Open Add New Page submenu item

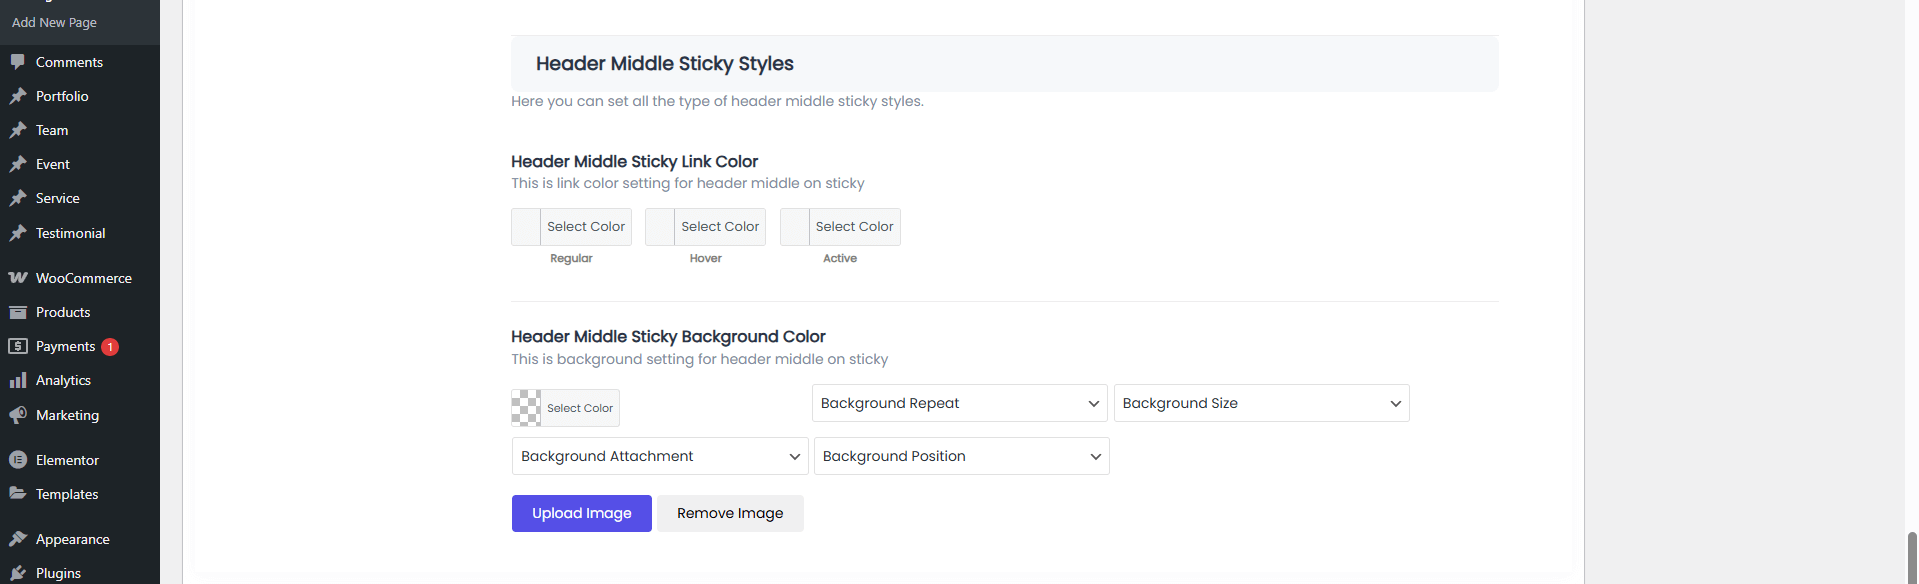pos(54,22)
